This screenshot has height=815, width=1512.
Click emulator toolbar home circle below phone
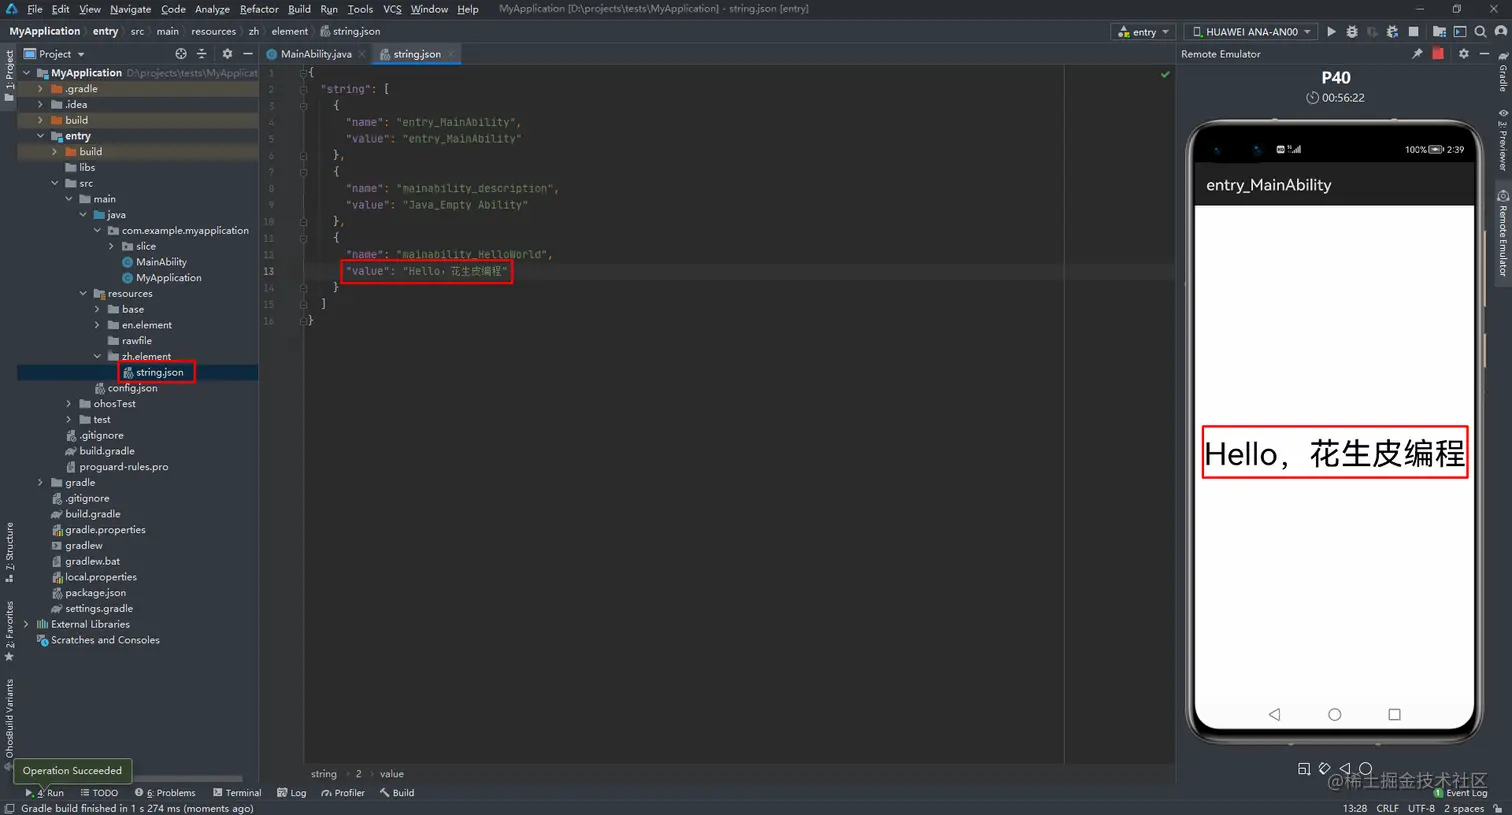pos(1365,769)
